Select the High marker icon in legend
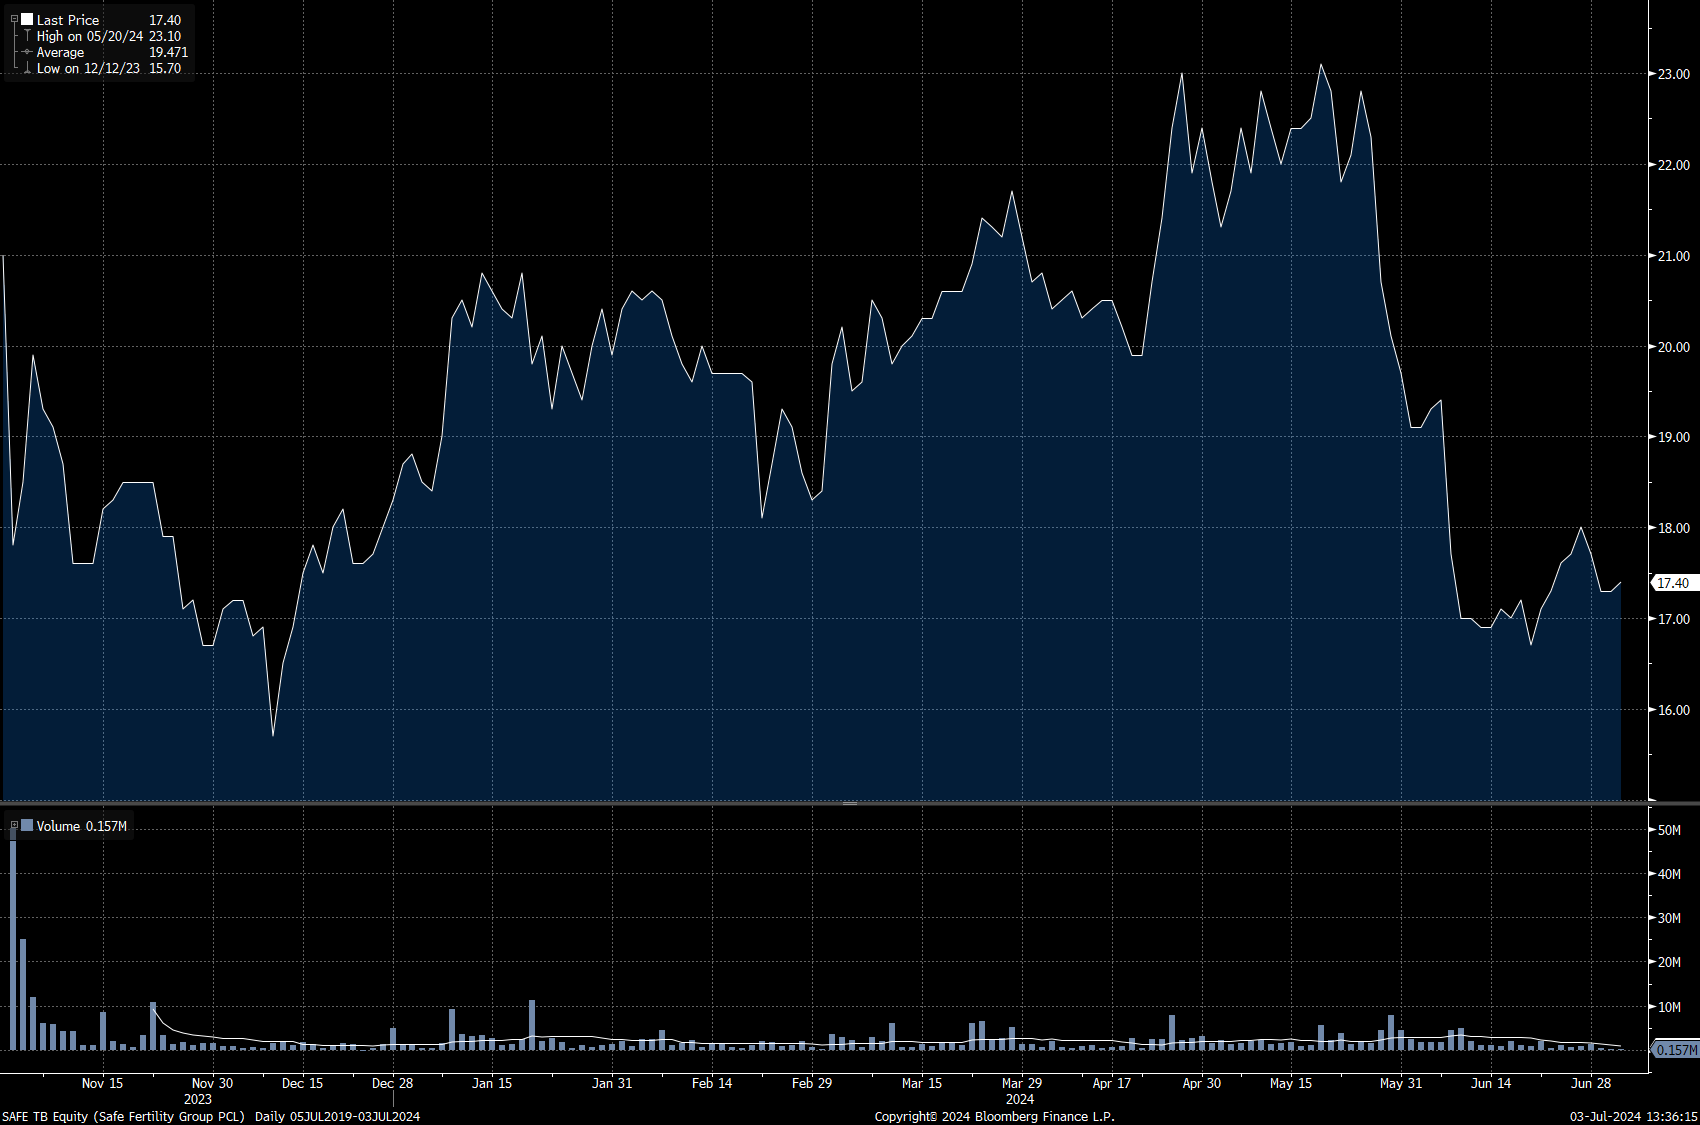The image size is (1700, 1125). [27, 36]
